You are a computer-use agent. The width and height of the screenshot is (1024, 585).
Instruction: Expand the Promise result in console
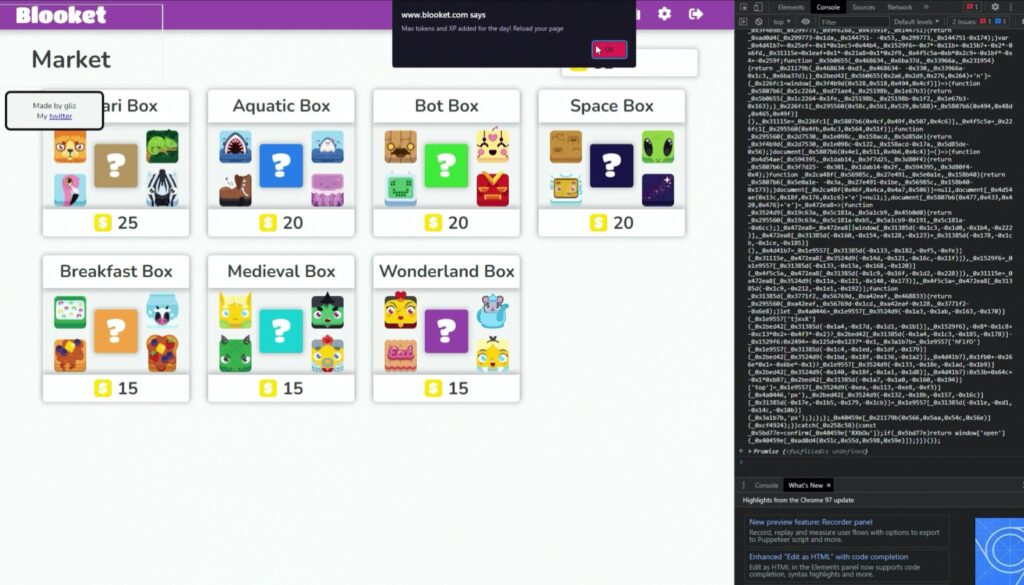(749, 452)
